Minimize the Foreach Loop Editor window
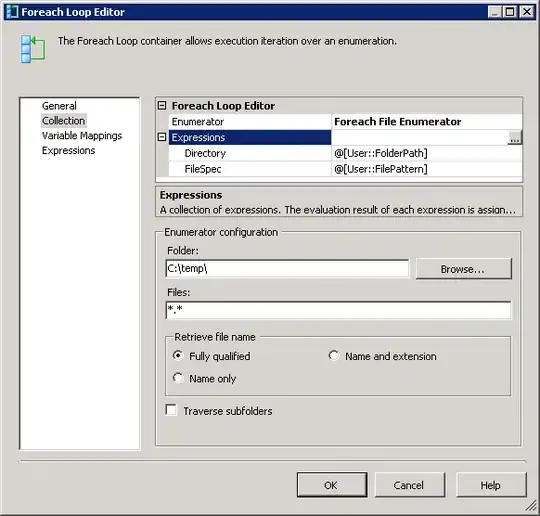Screen dimensions: 540x516 click(x=495, y=12)
